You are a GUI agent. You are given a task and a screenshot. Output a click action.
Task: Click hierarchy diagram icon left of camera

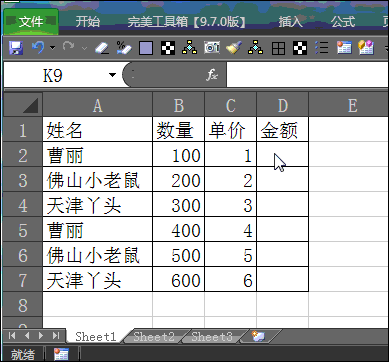coord(189,48)
